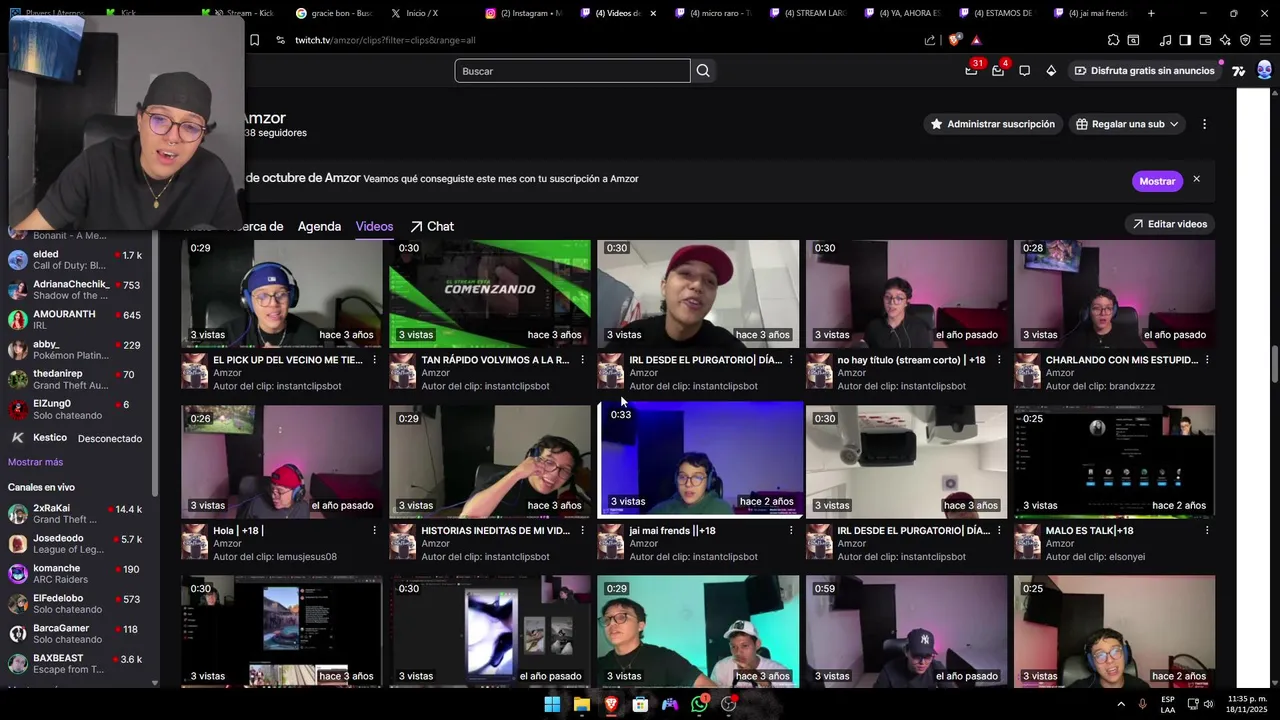Screen dimensions: 1280x720
Task: Open author link elsonyei
Action: (x=1127, y=557)
